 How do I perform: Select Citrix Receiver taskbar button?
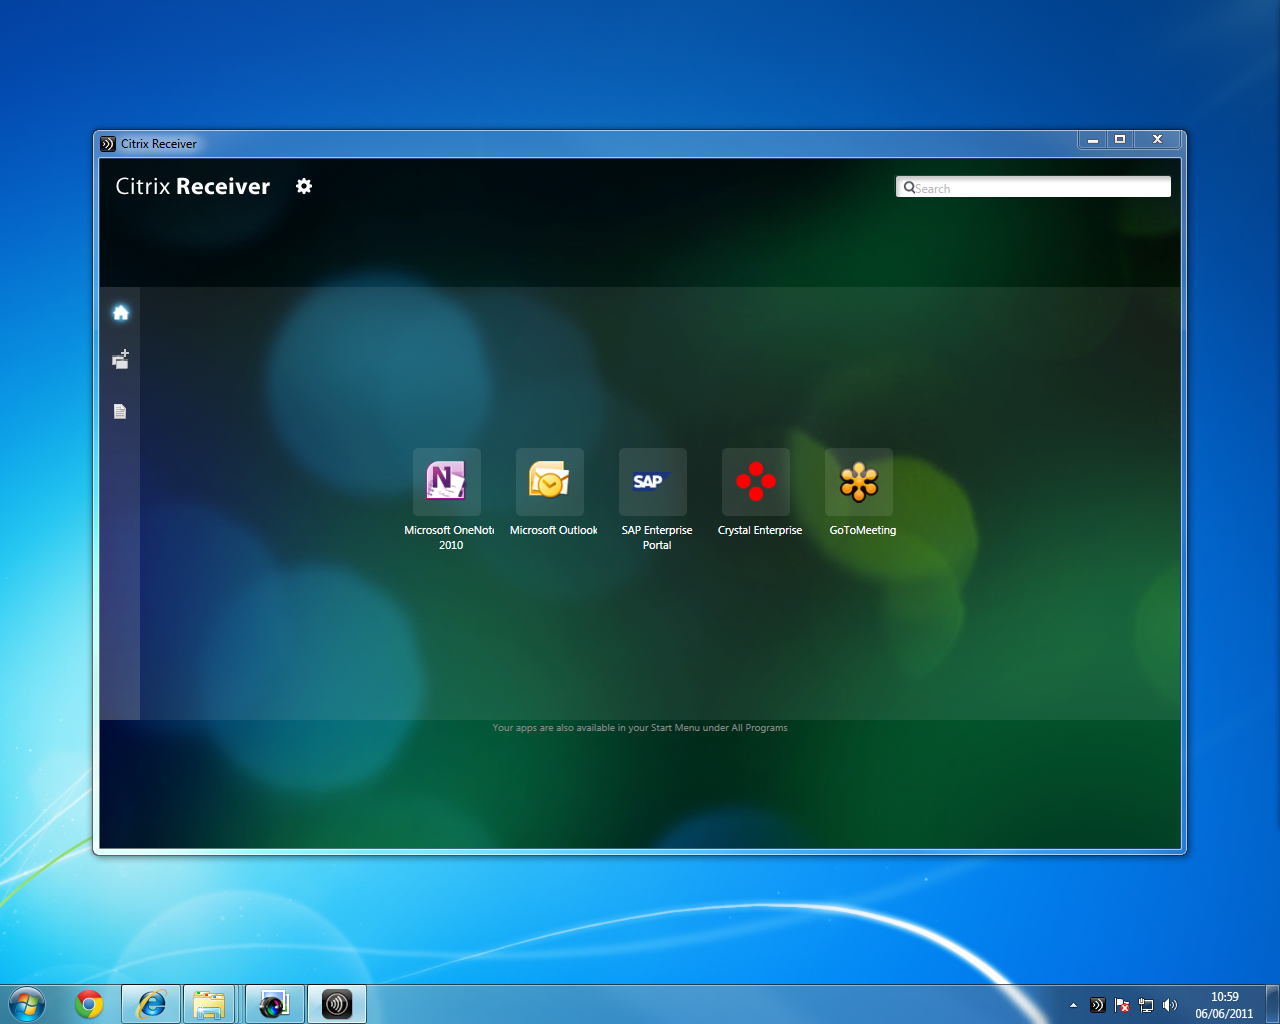click(x=337, y=1004)
